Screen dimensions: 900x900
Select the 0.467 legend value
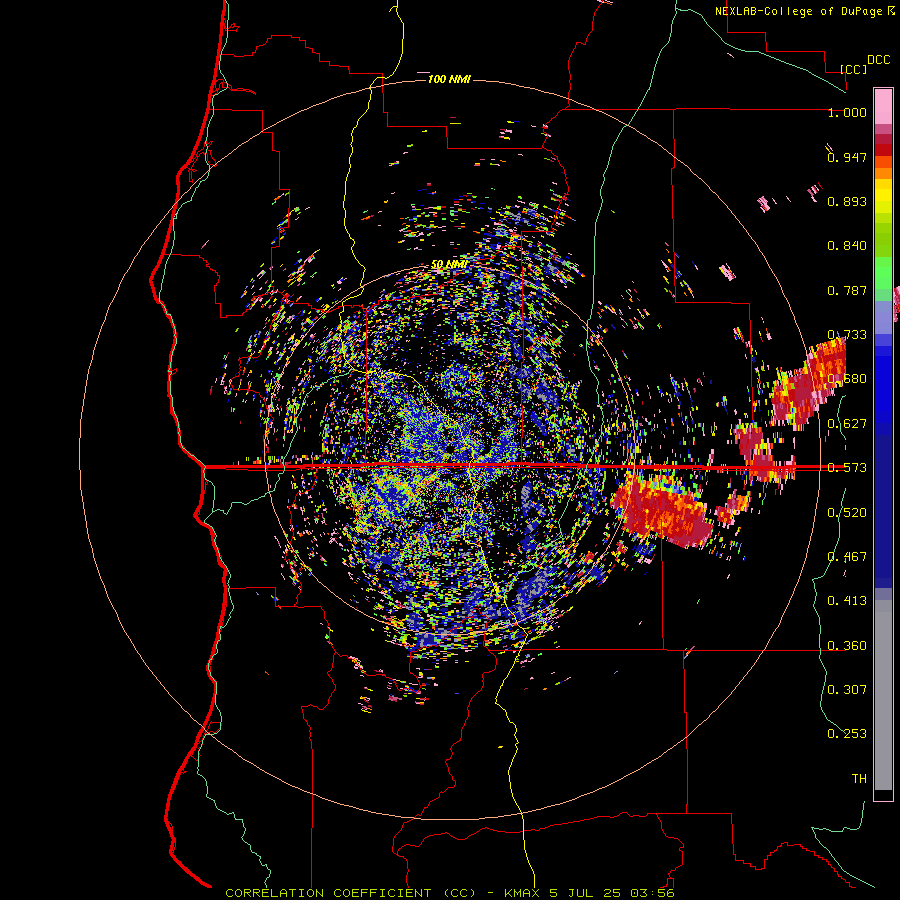coord(847,557)
